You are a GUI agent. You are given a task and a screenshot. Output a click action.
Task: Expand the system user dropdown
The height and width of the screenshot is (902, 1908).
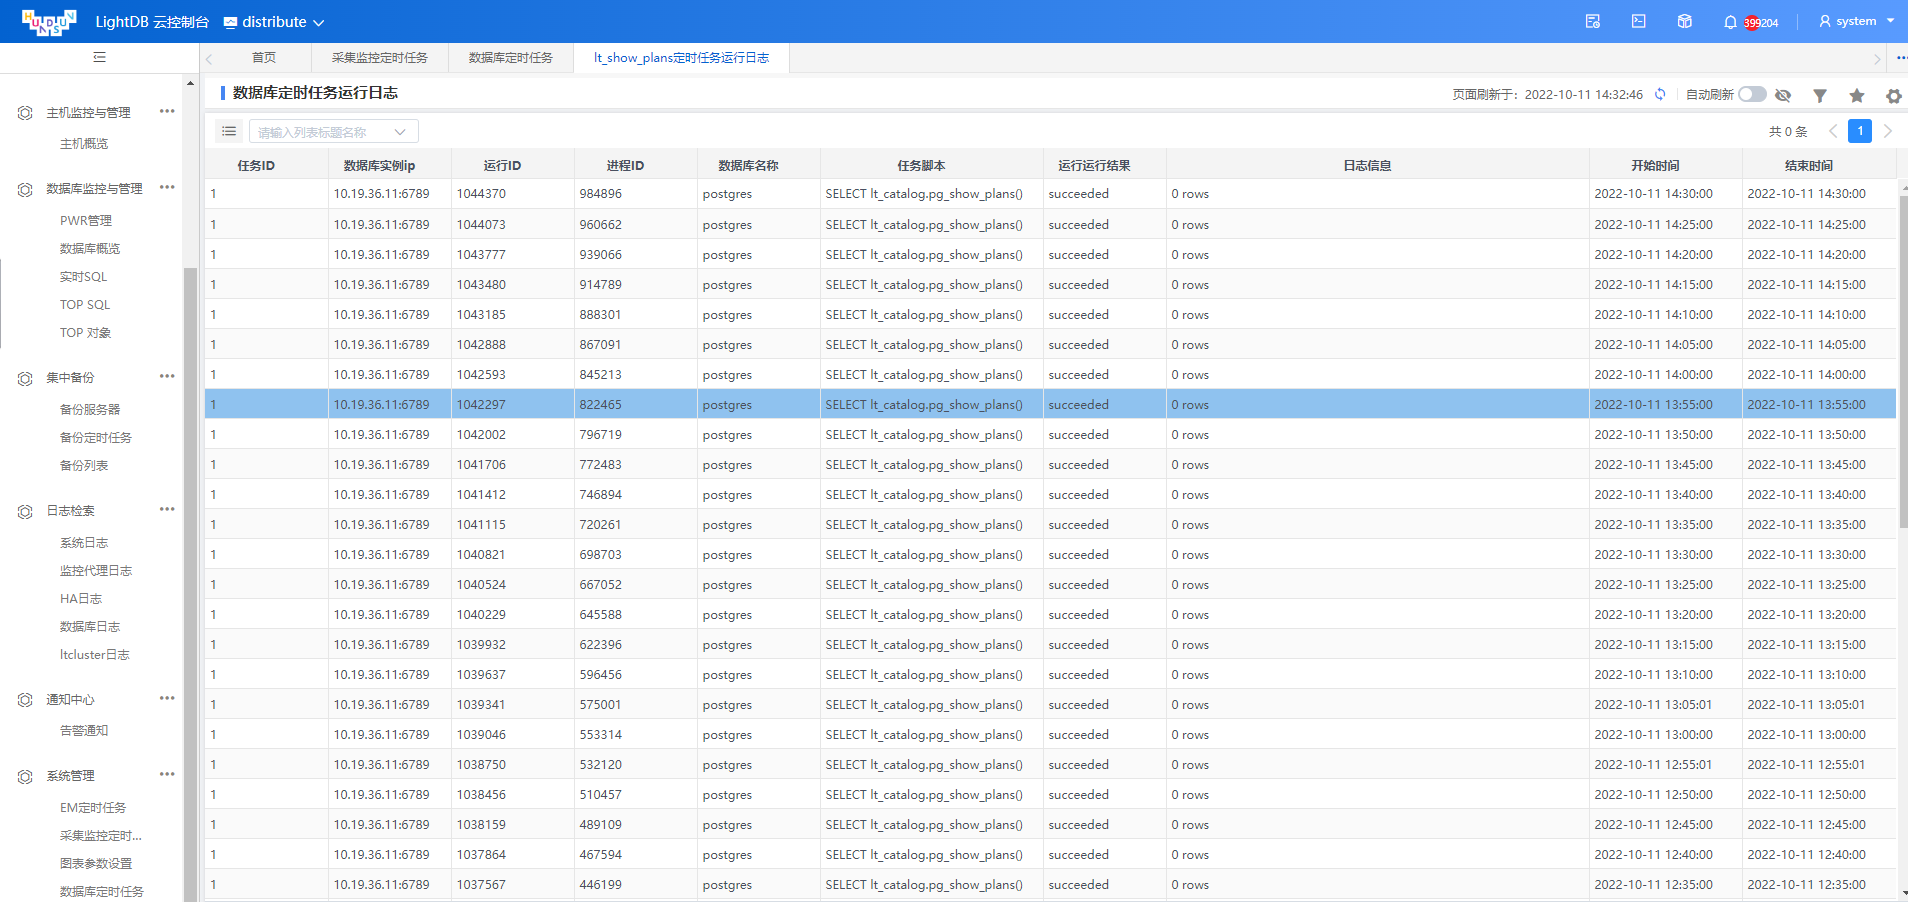click(1857, 21)
